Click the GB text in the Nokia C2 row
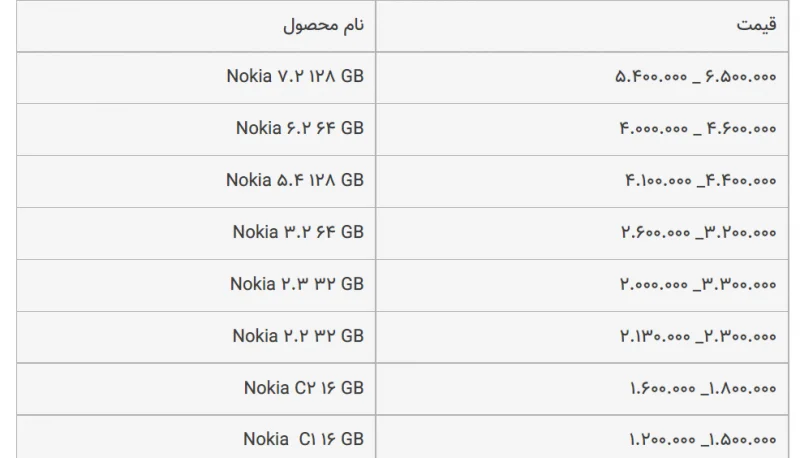 pyautogui.click(x=352, y=388)
